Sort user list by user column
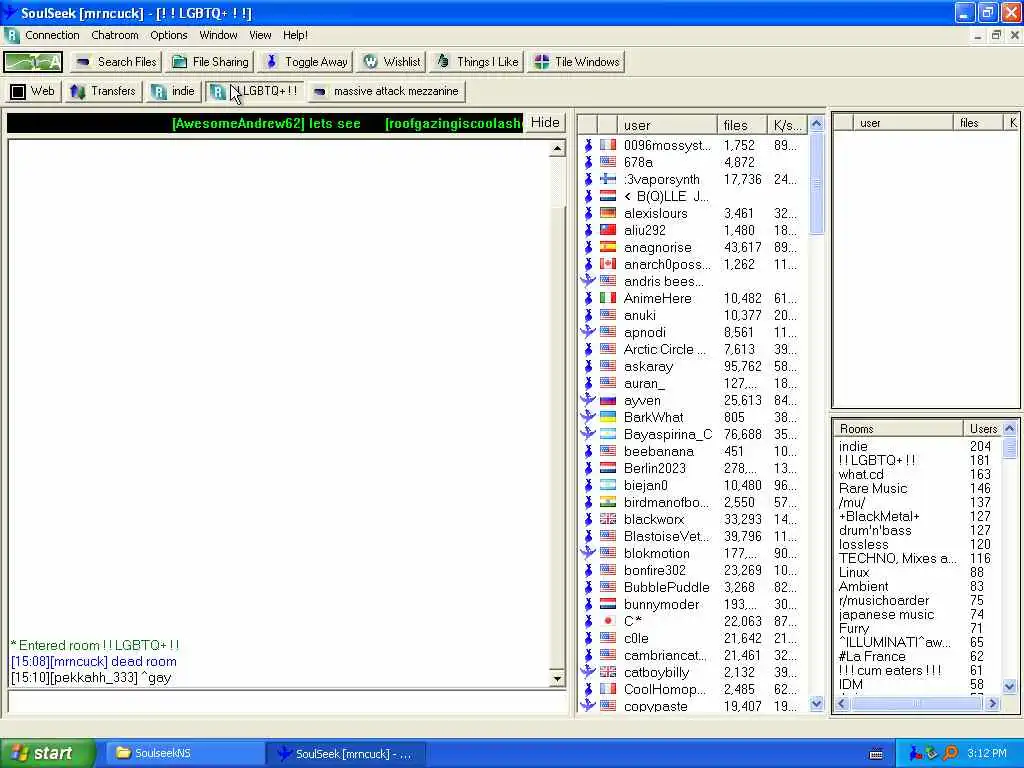This screenshot has height=768, width=1024. click(x=667, y=125)
